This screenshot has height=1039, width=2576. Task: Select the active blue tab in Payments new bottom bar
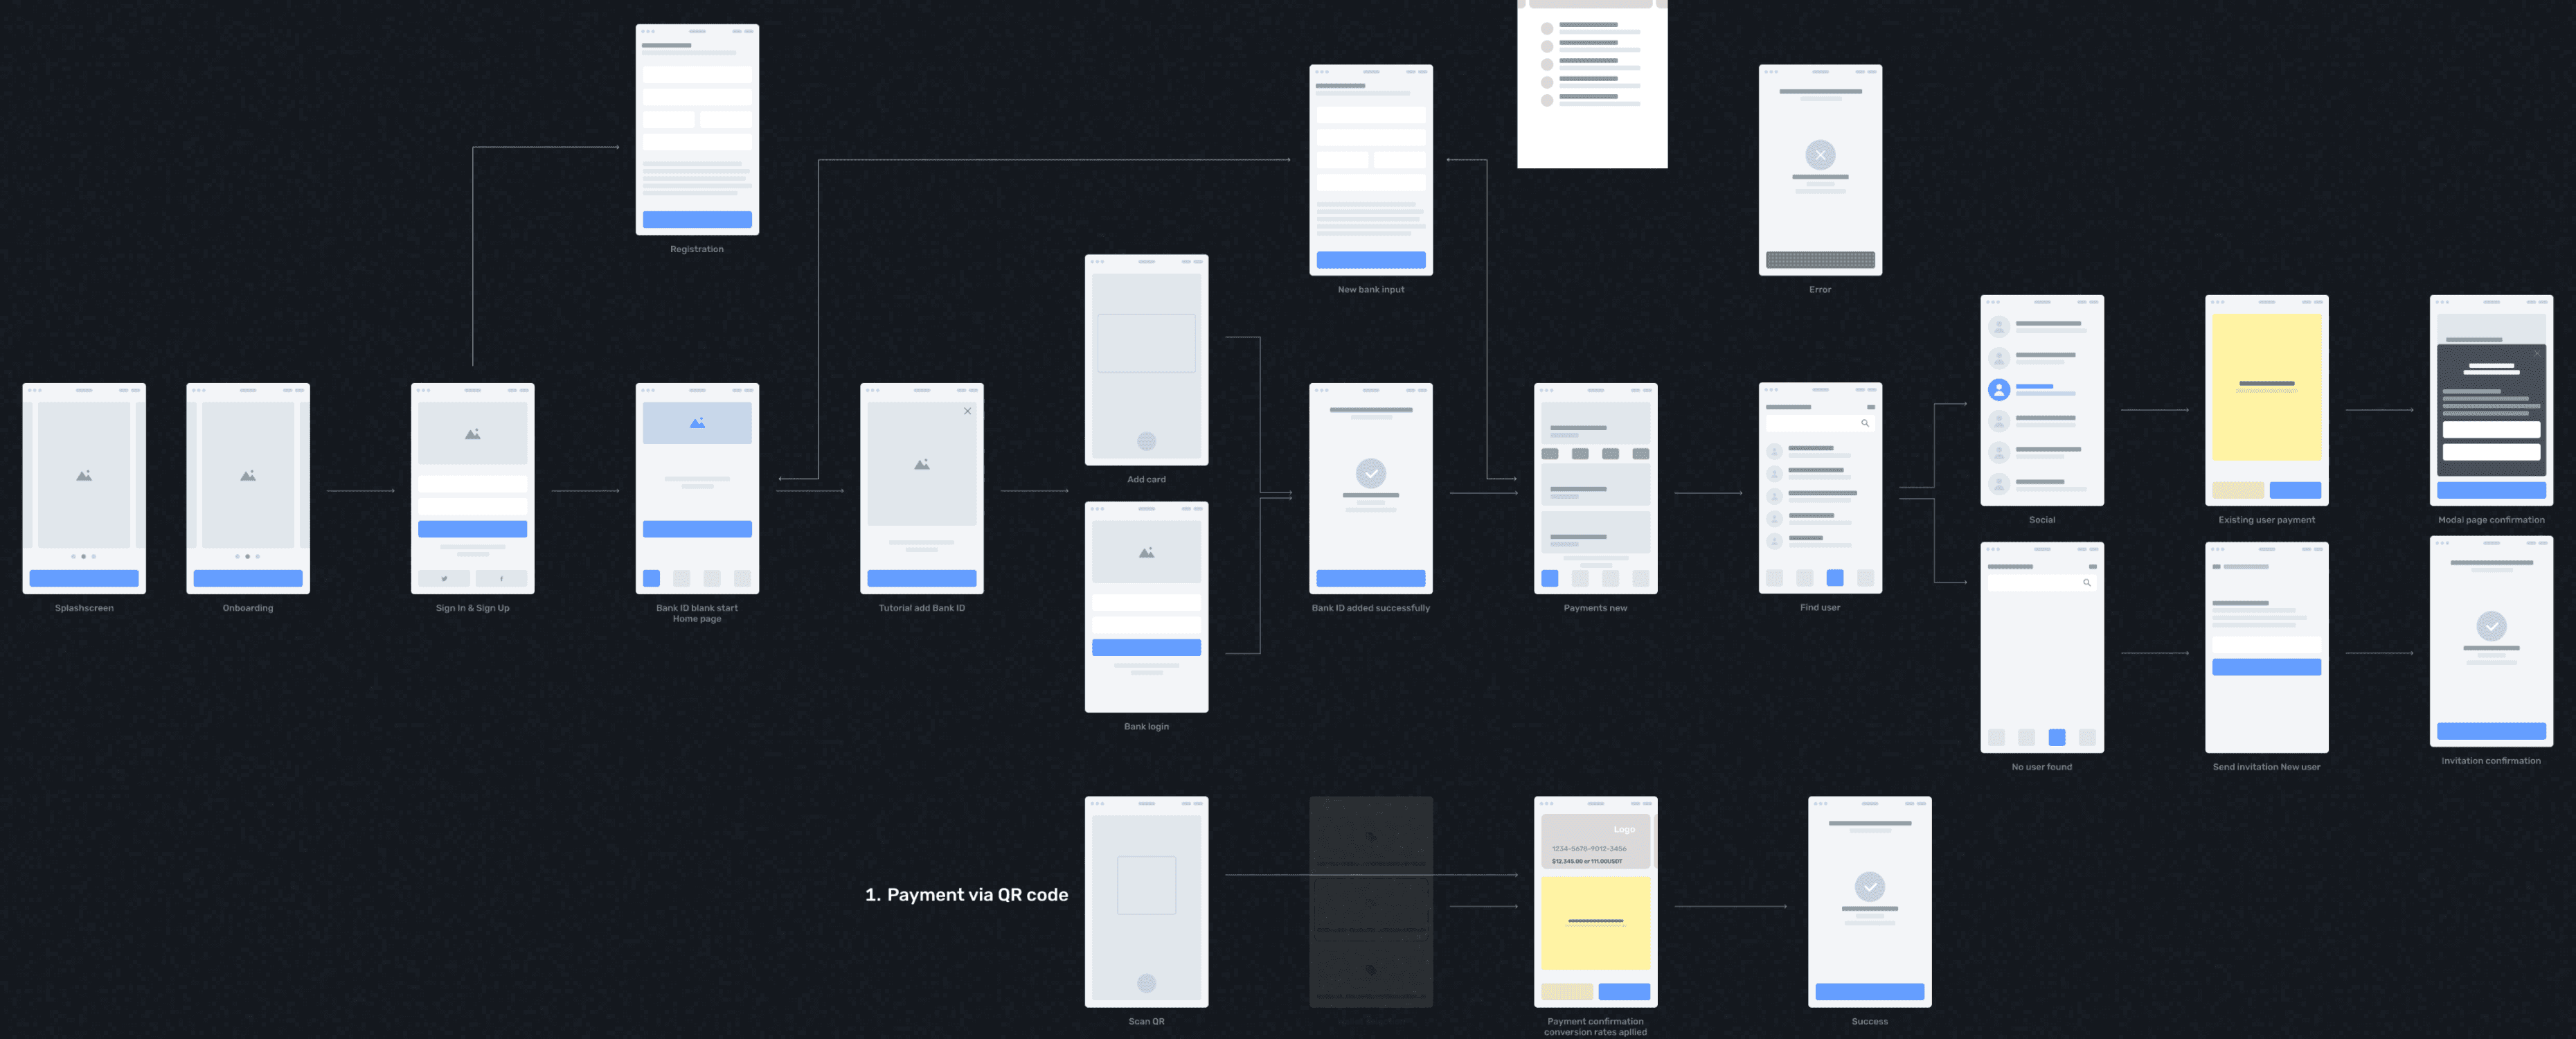[x=1549, y=578]
